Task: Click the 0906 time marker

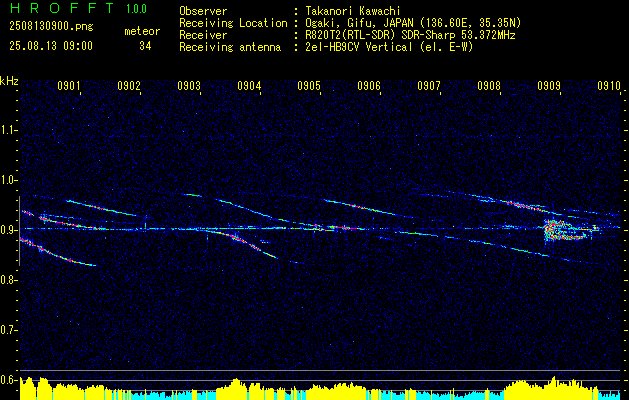Action: point(369,86)
